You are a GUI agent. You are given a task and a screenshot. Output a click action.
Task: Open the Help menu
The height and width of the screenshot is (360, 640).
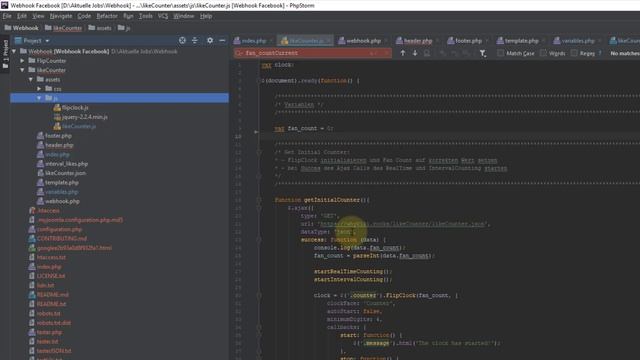206,16
